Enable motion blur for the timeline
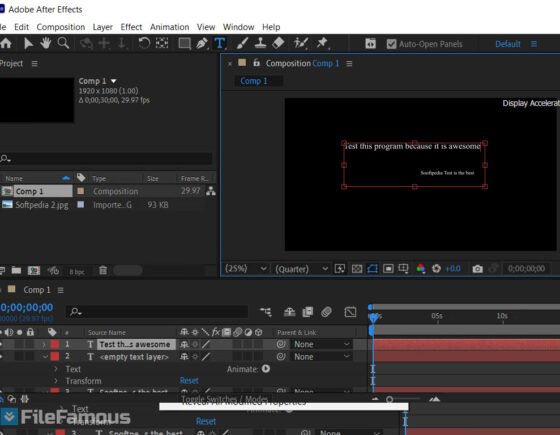 pyautogui.click(x=326, y=312)
